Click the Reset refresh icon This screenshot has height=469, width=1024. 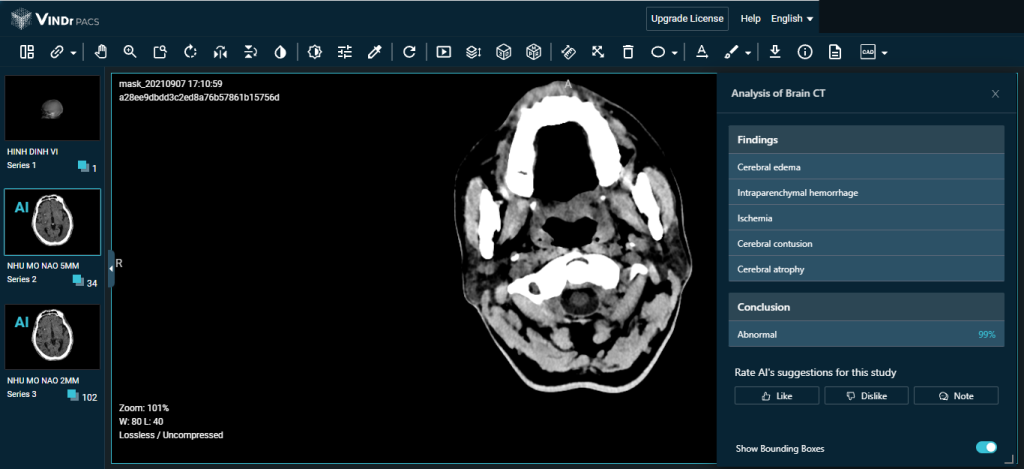click(409, 51)
